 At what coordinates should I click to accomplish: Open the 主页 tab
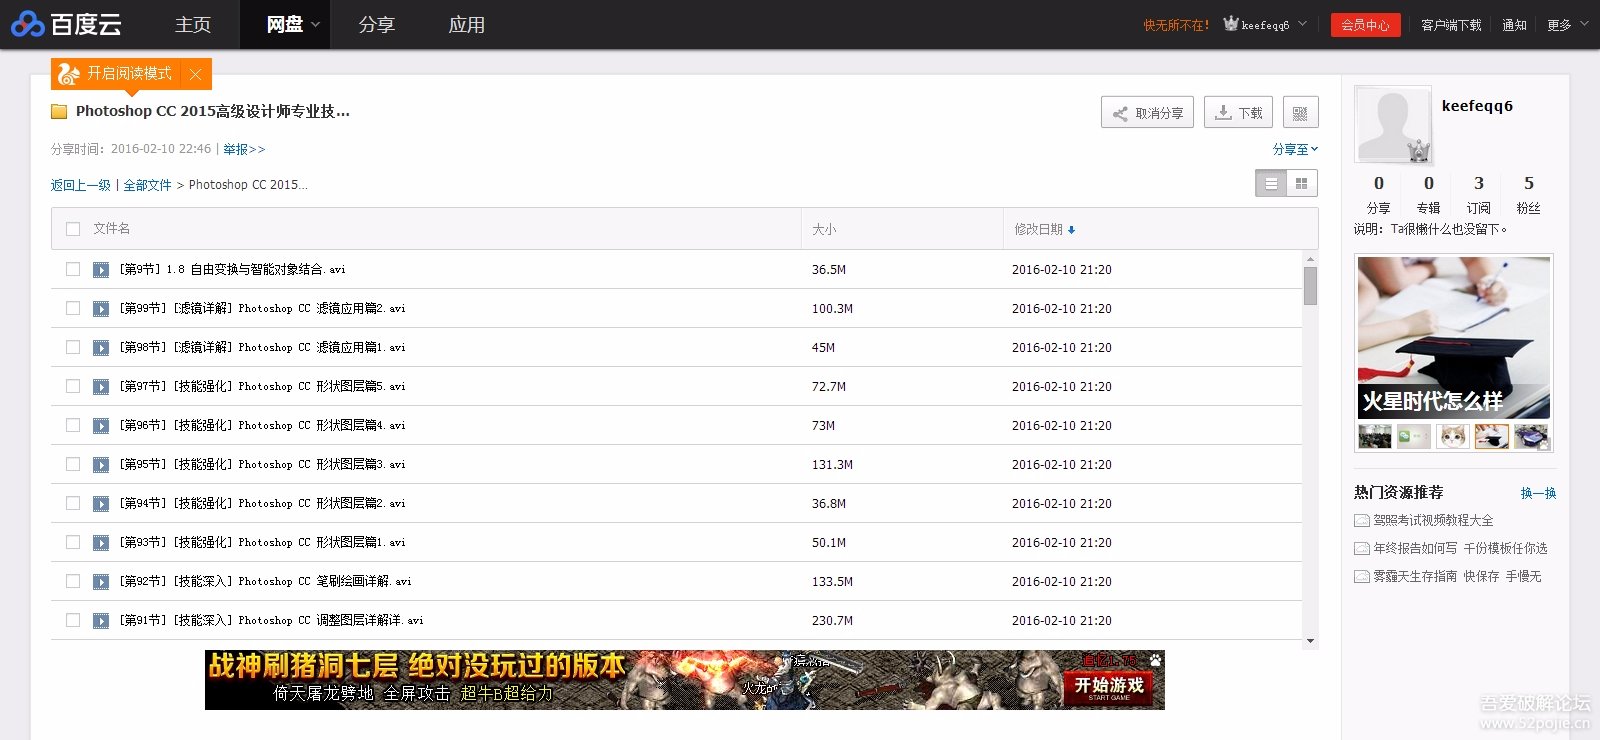click(193, 25)
